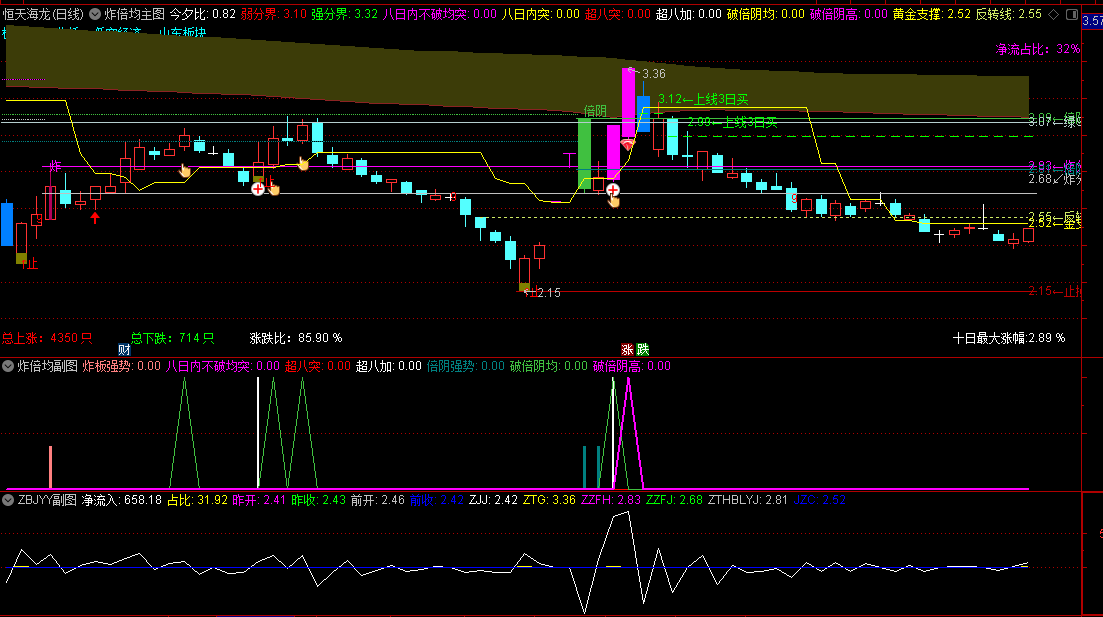
Task: Click the plus circle marker near 止 label
Action: [258, 189]
